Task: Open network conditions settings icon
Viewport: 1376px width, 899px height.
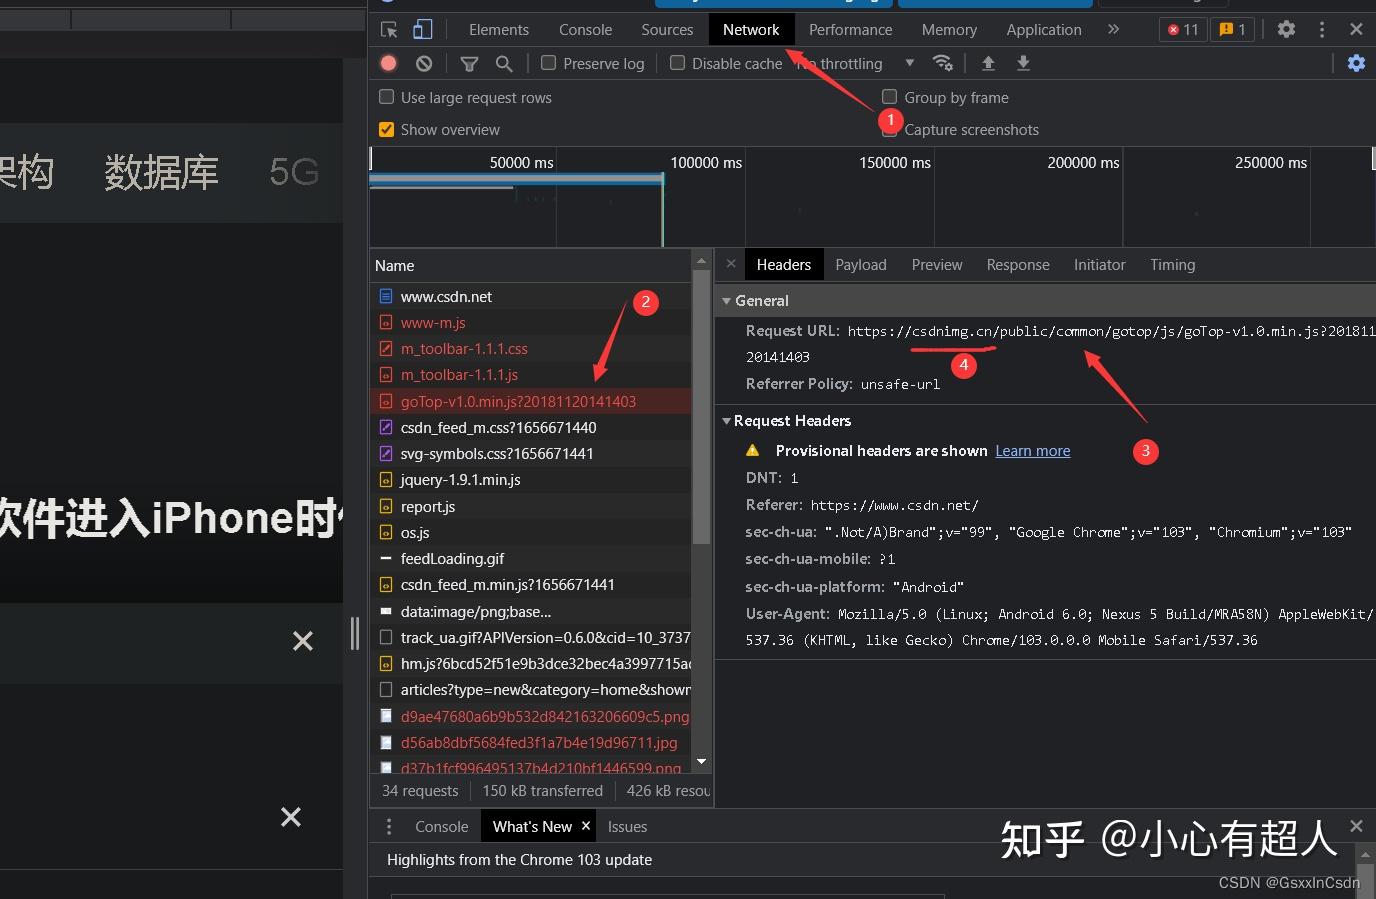Action: click(943, 63)
